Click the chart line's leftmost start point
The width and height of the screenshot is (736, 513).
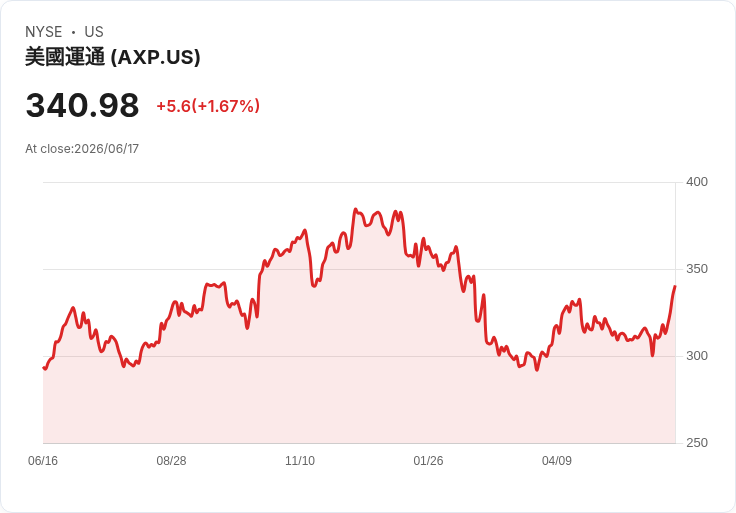click(44, 368)
